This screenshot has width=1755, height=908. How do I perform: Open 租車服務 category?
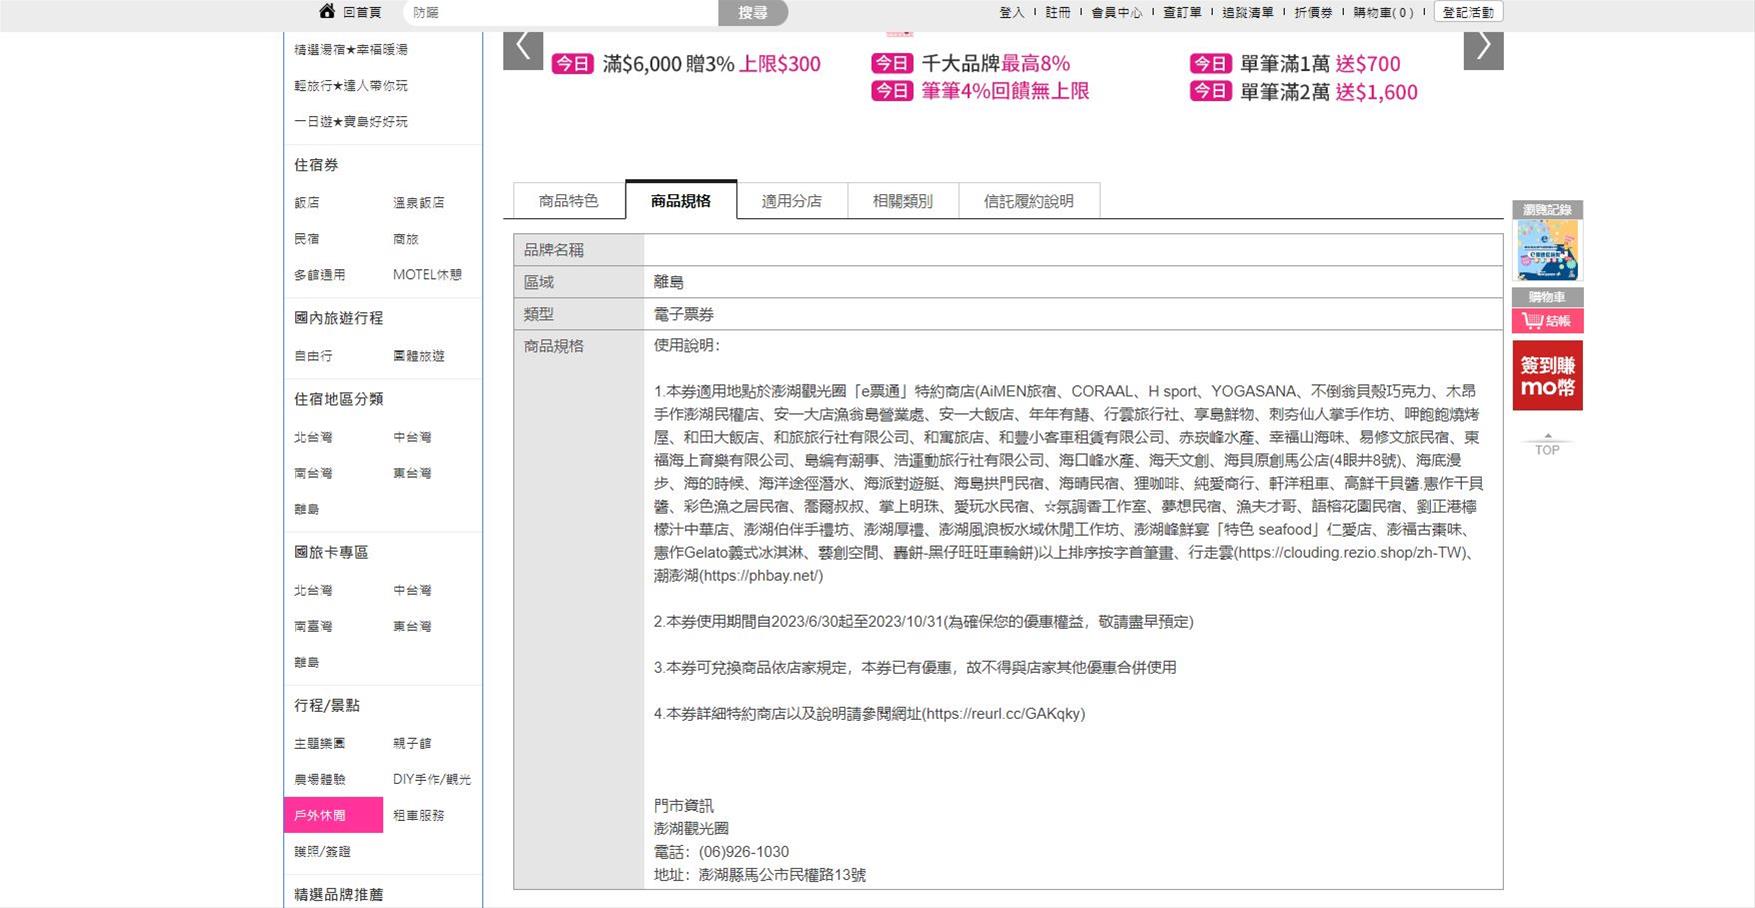[x=419, y=815]
